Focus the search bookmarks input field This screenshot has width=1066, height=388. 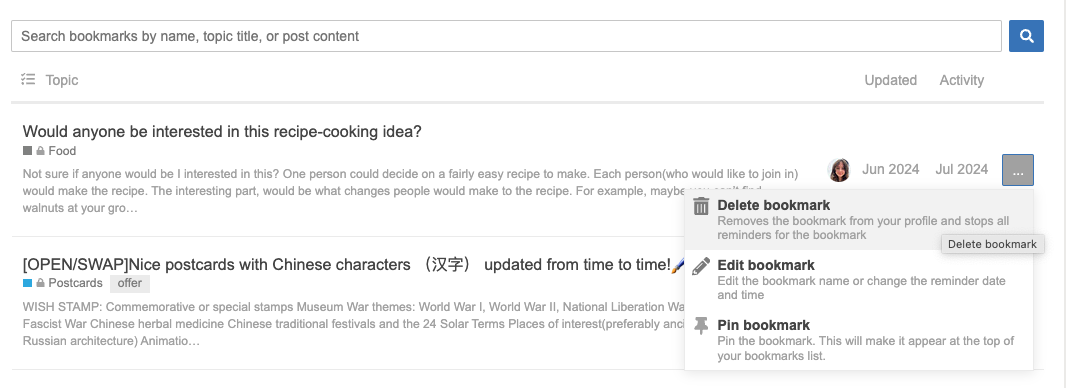[x=506, y=36]
